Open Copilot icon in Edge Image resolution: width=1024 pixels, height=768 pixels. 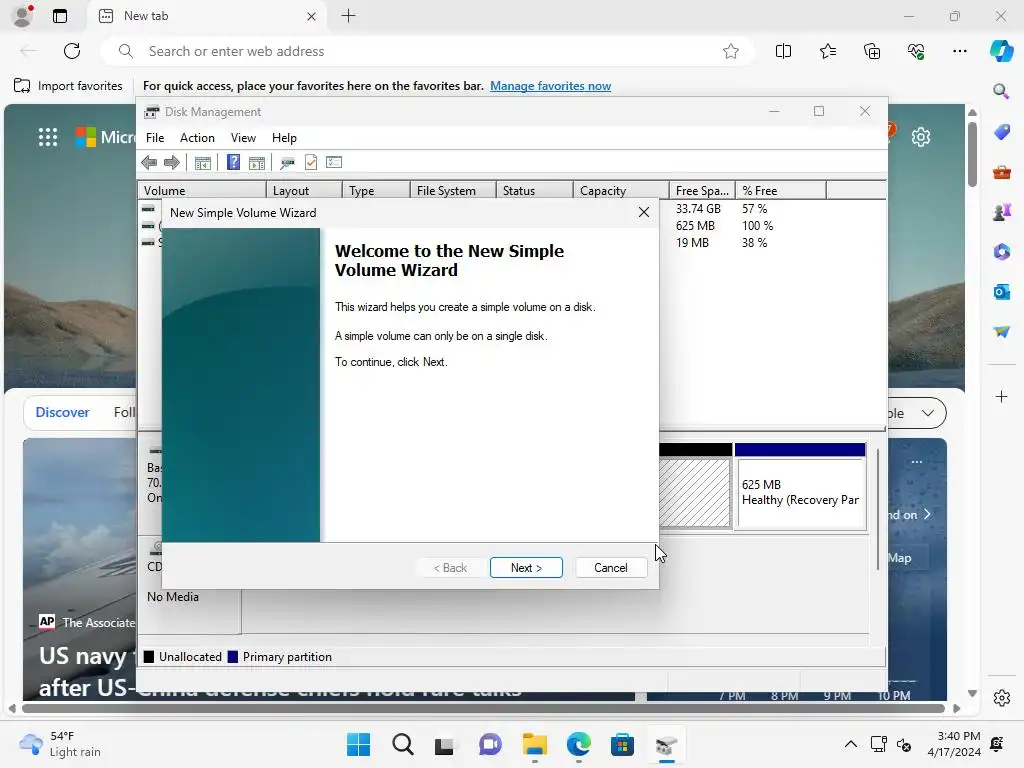pos(1001,51)
